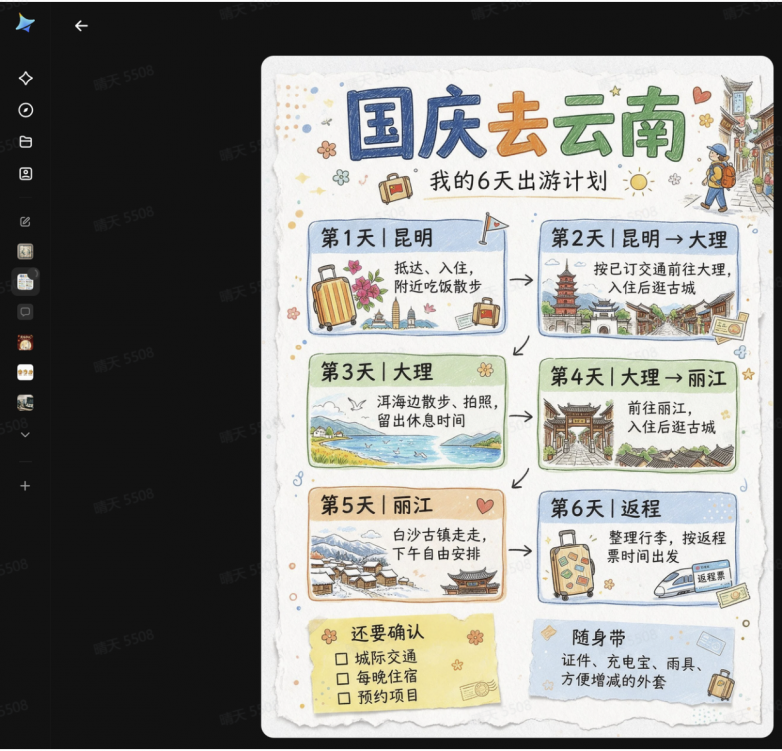
Task: Click the plus icon at sidebar bottom
Action: [25, 486]
